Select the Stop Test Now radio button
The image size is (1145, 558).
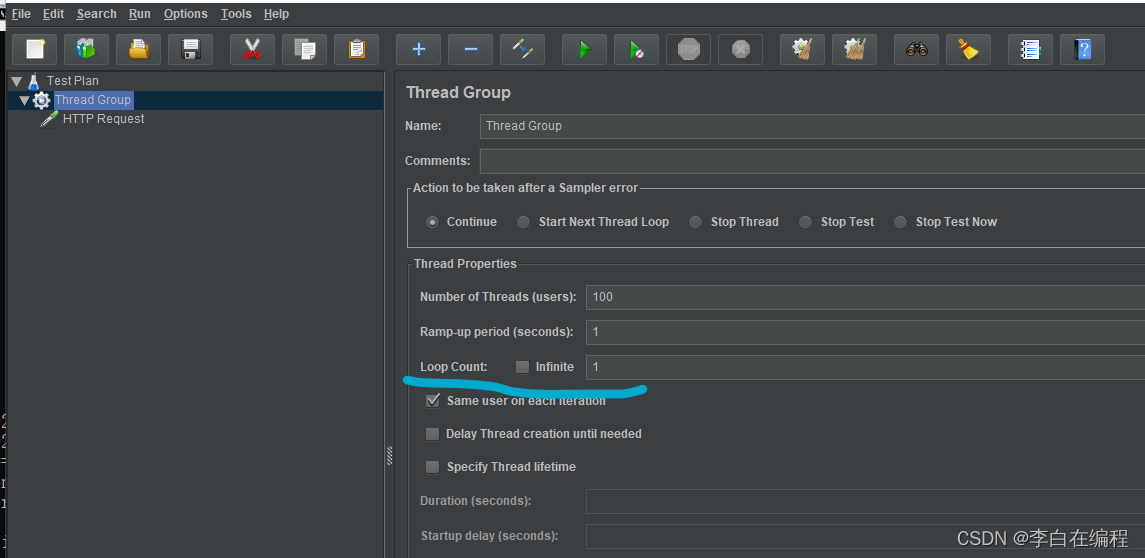901,222
